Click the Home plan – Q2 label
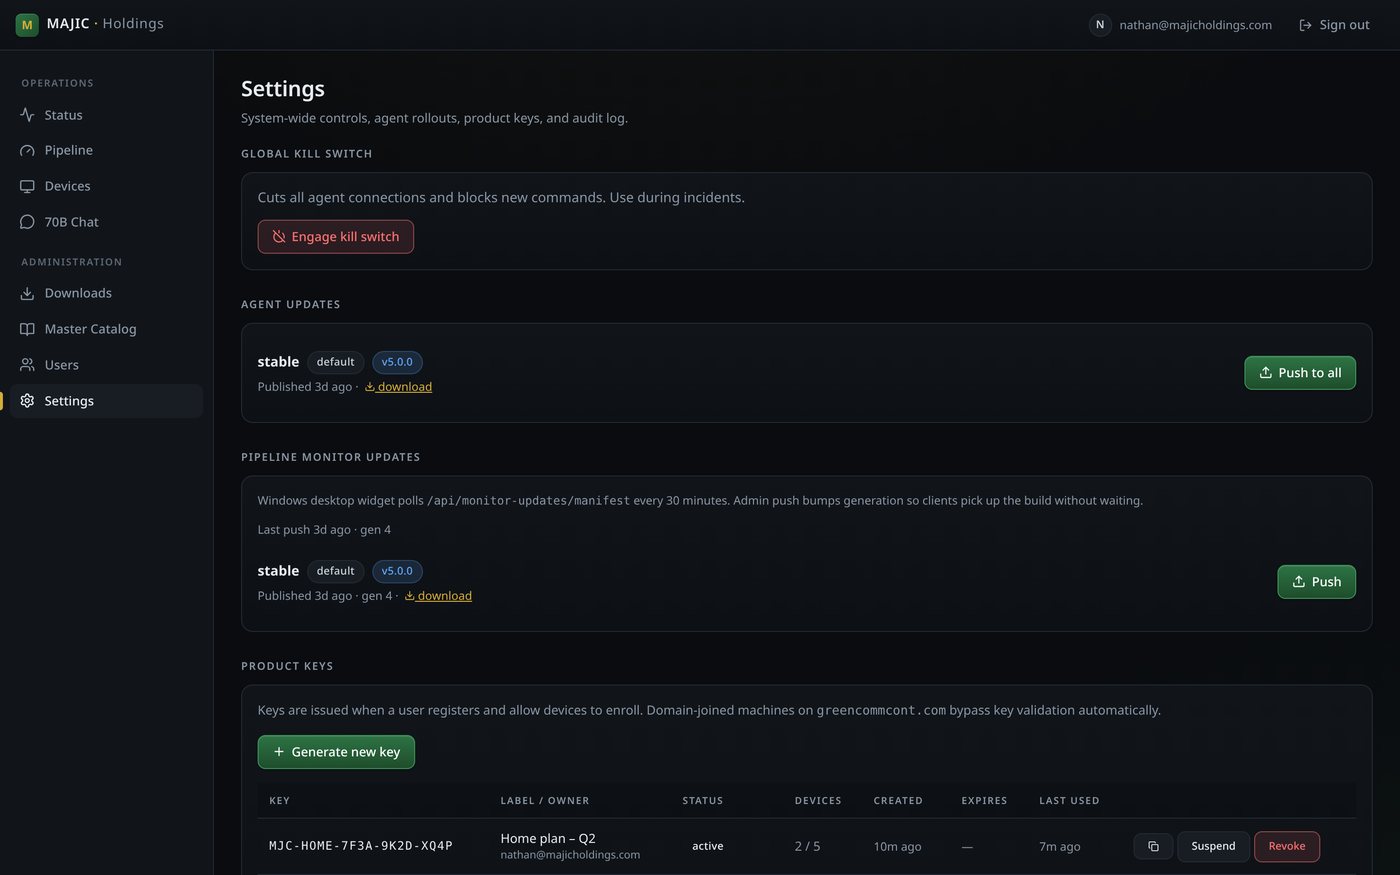Image resolution: width=1400 pixels, height=875 pixels. (548, 838)
